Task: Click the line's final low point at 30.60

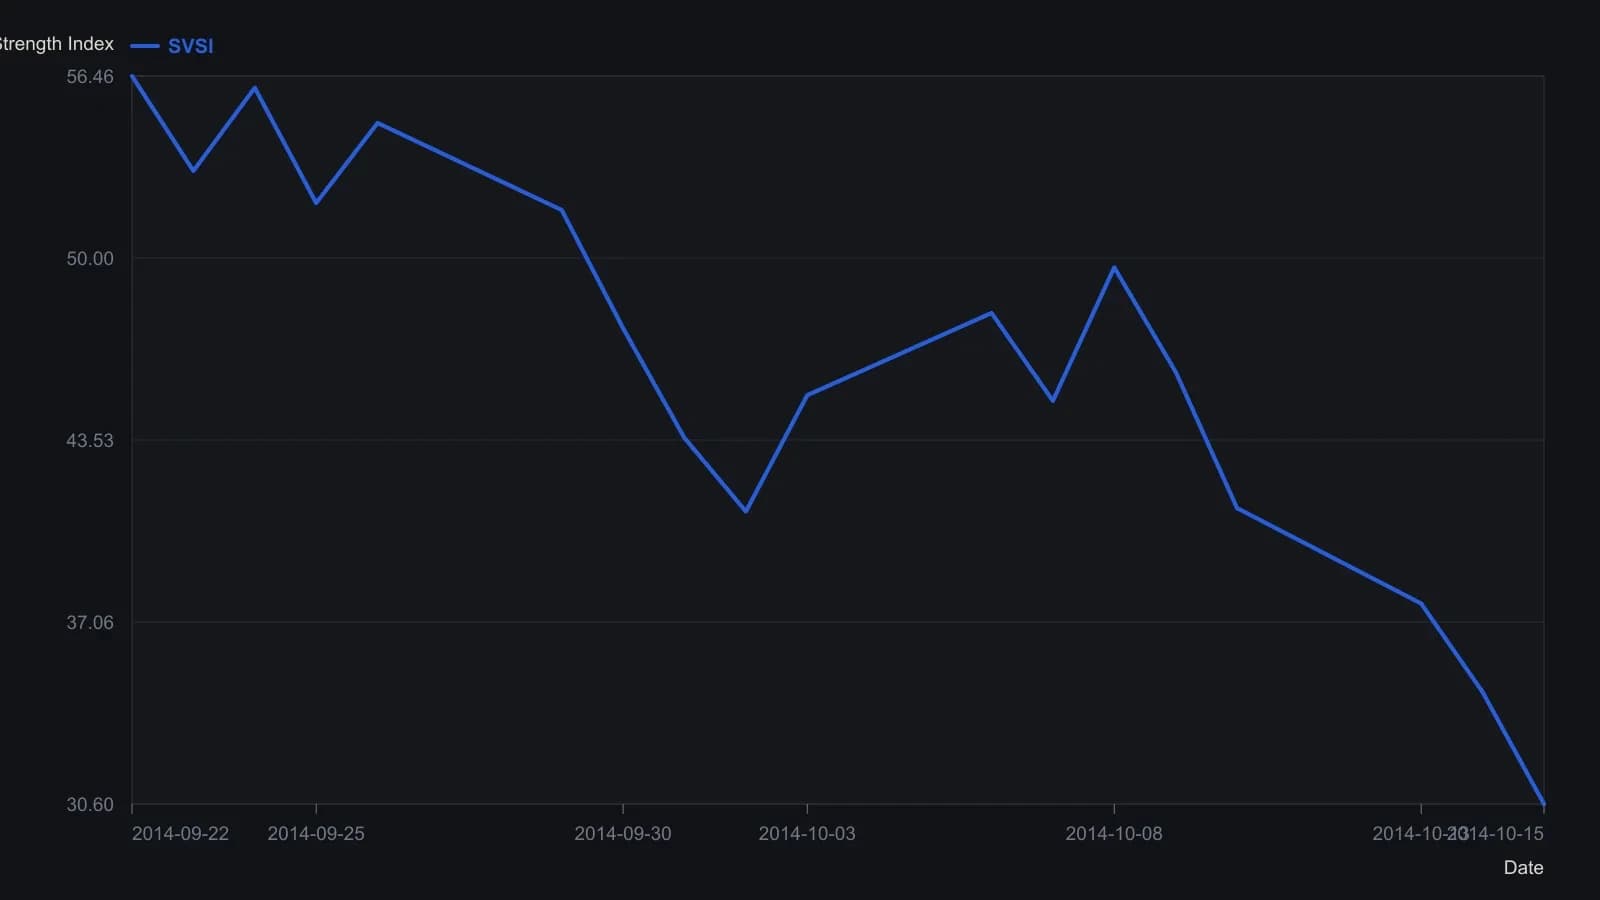Action: click(x=1544, y=803)
